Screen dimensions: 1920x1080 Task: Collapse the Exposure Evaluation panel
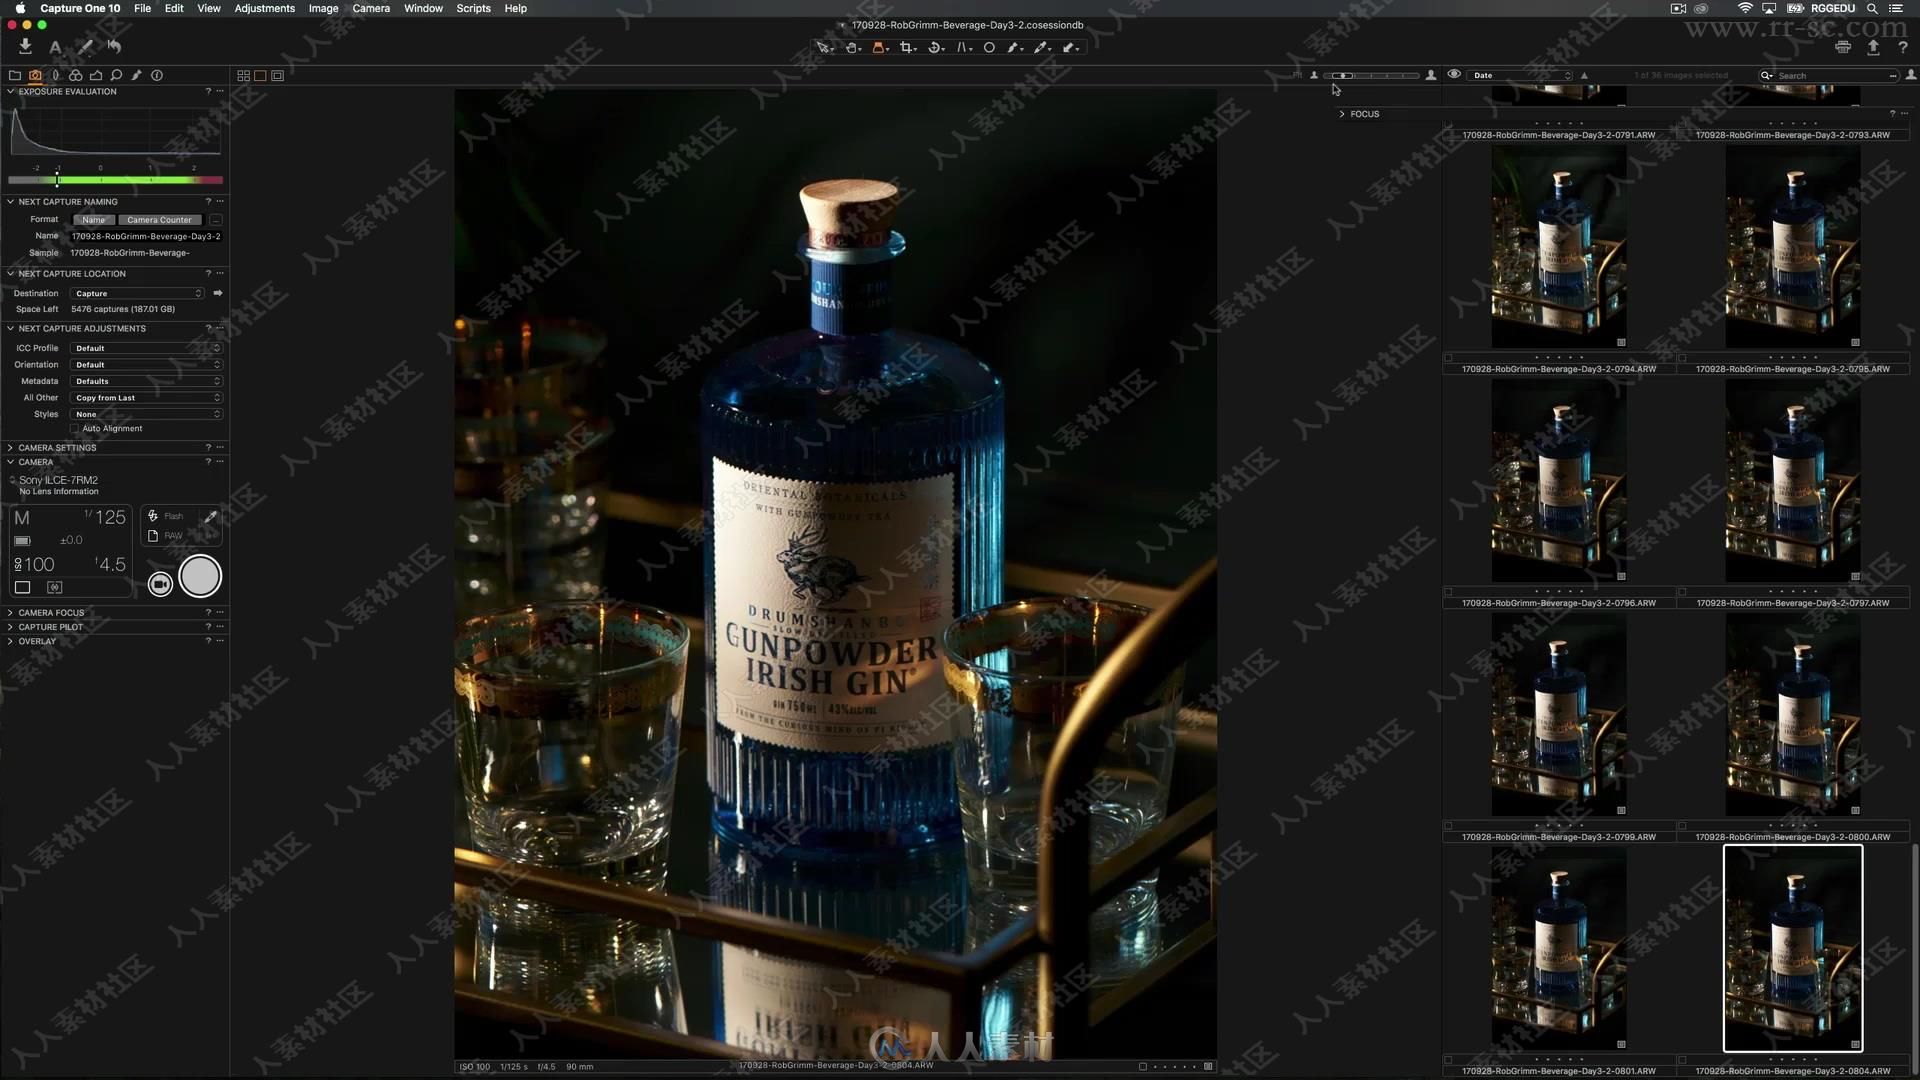(x=11, y=91)
